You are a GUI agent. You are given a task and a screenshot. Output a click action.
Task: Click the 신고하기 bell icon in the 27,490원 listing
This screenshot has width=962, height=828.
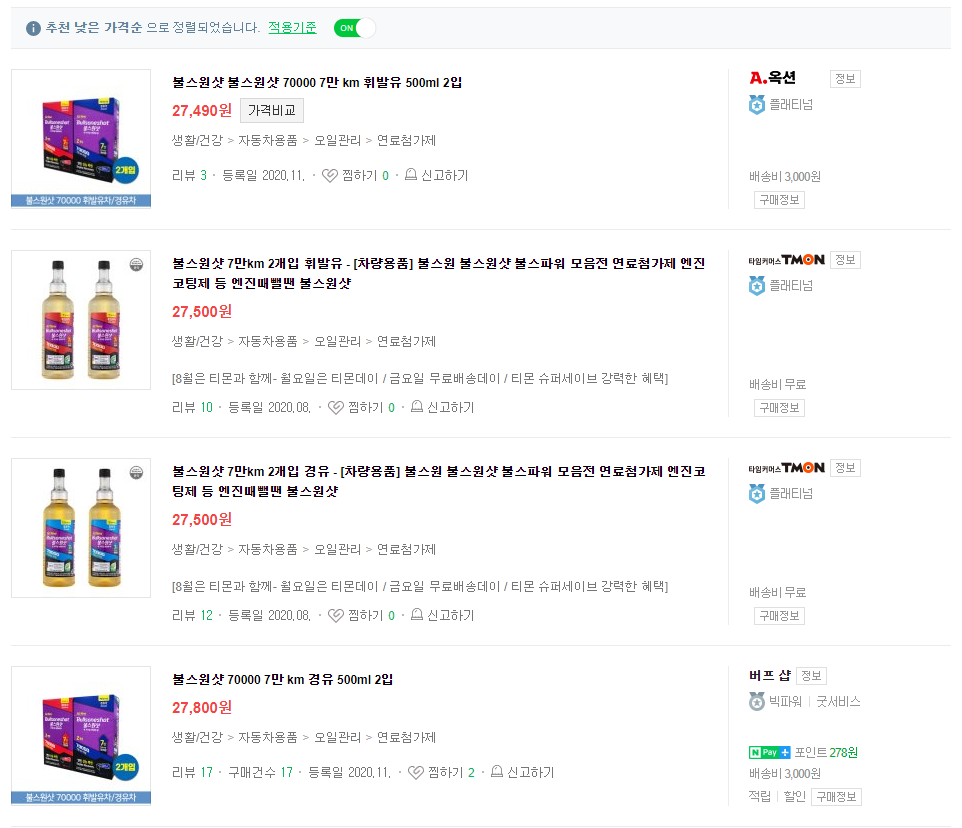coord(411,175)
